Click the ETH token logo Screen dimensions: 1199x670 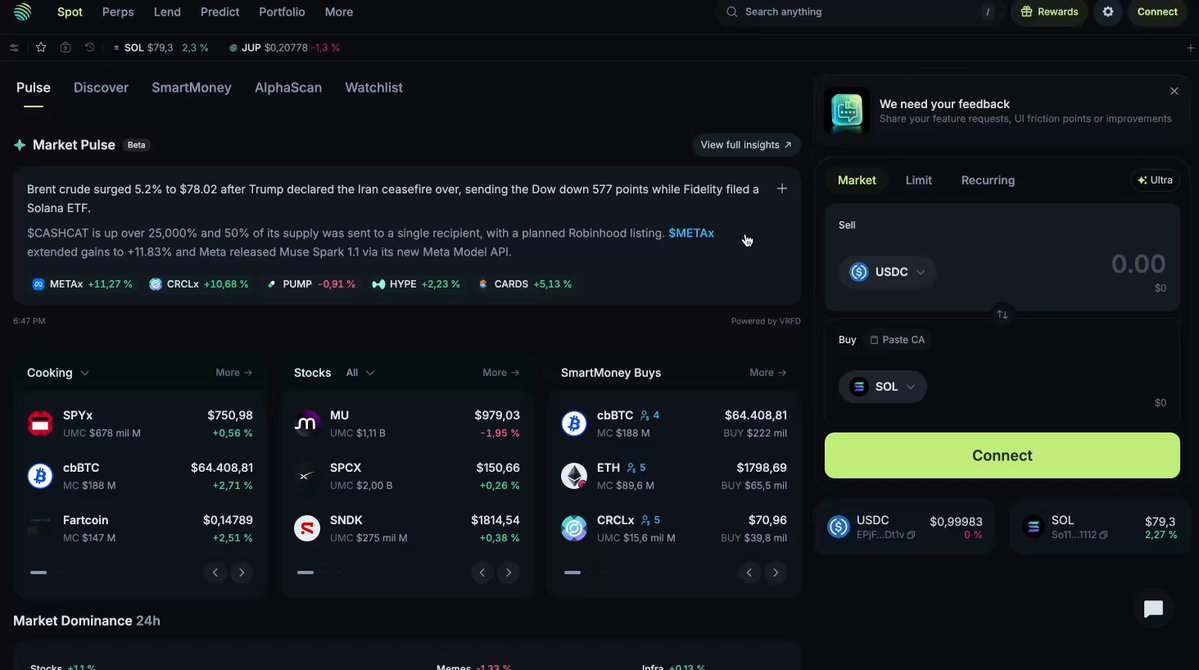[x=574, y=476]
